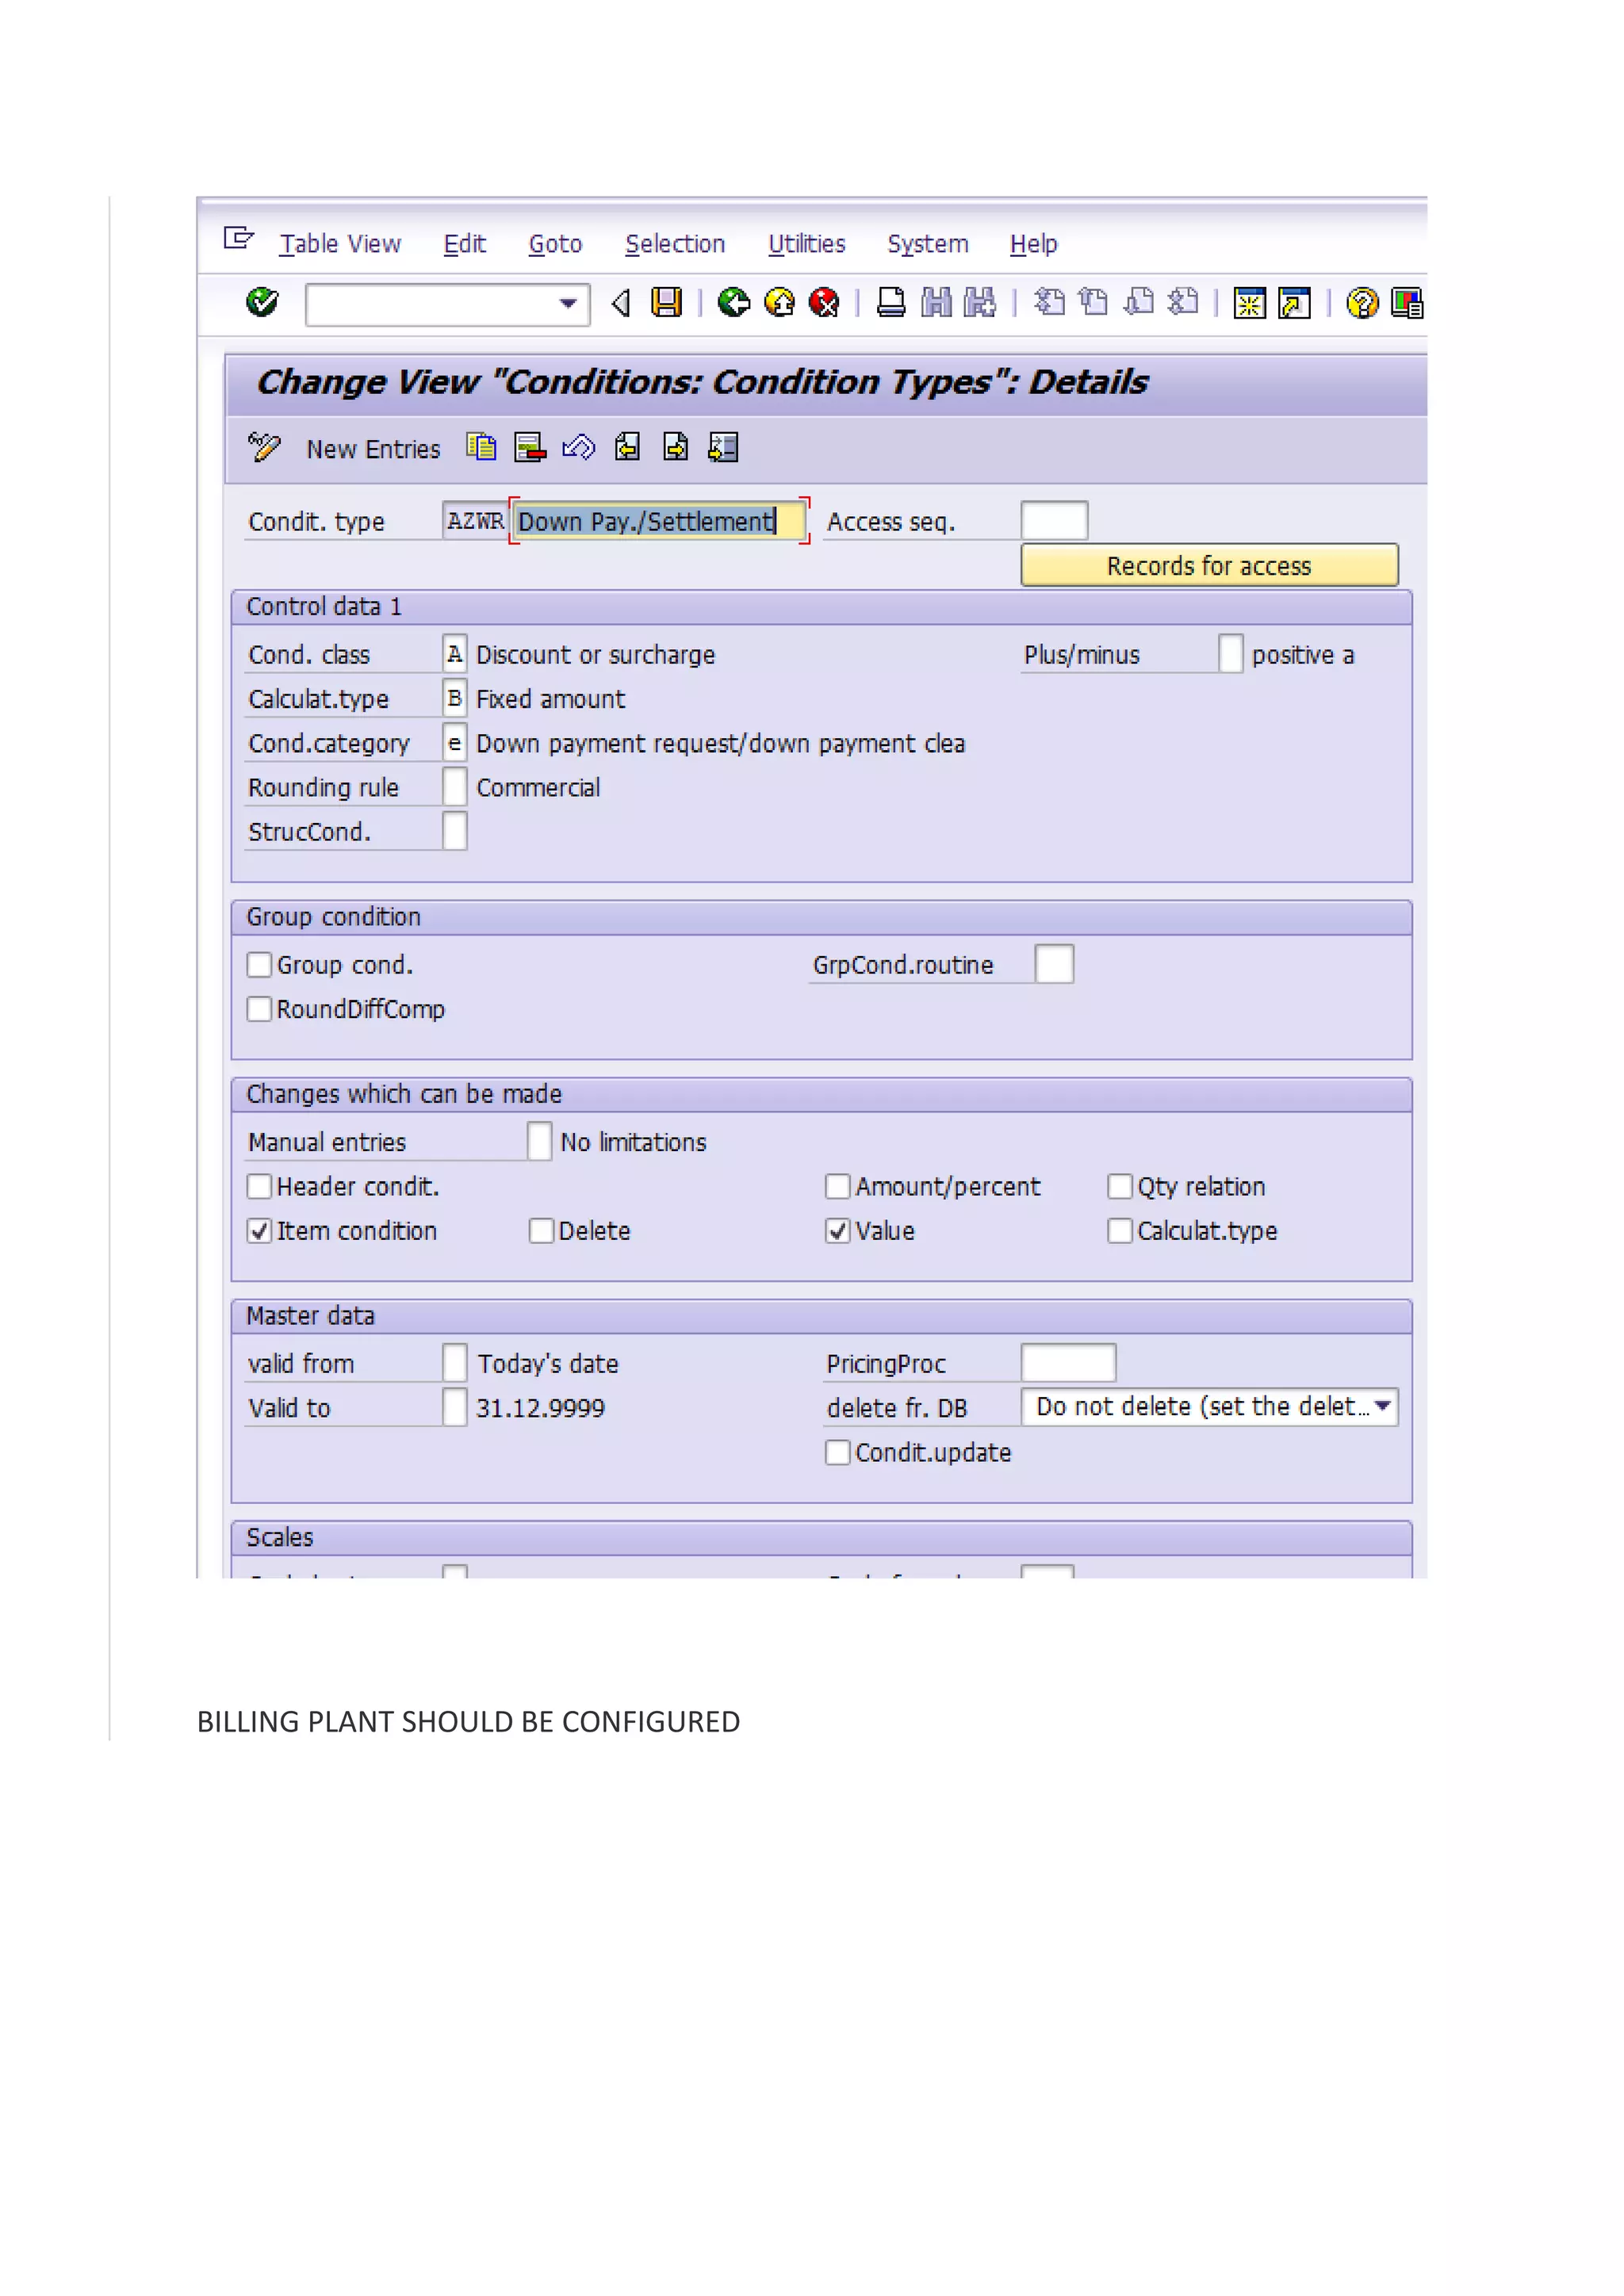Click the red Cancel icon
The image size is (1624, 2296).
(824, 302)
